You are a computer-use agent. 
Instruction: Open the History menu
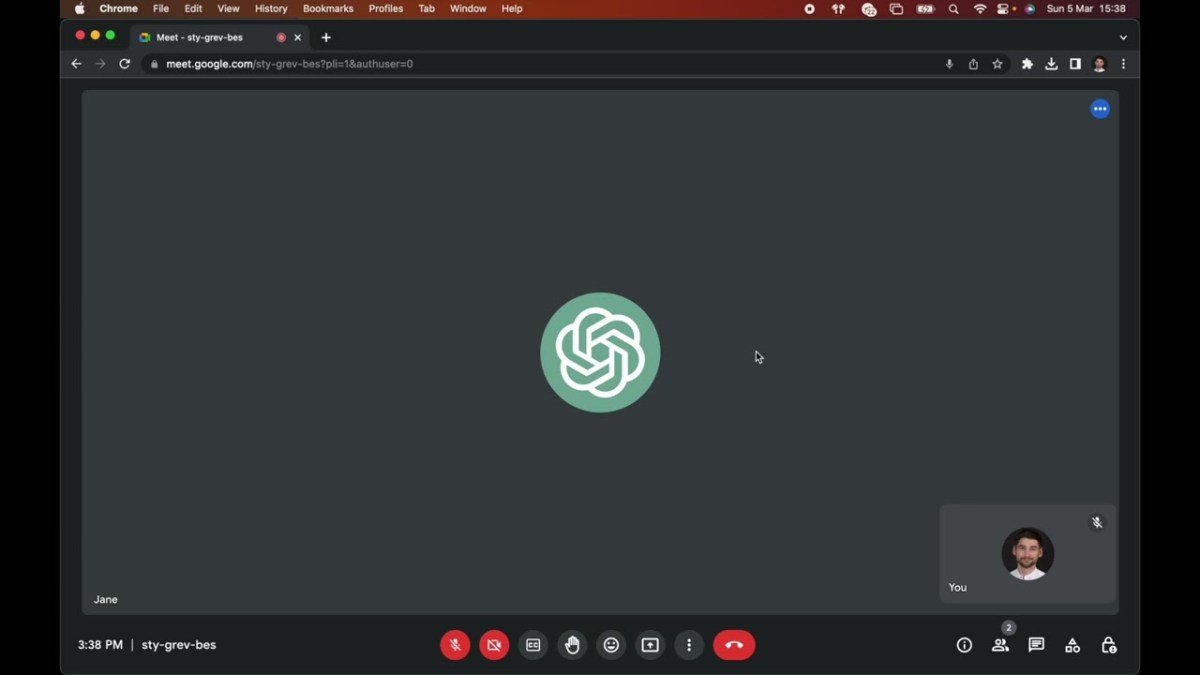(271, 8)
